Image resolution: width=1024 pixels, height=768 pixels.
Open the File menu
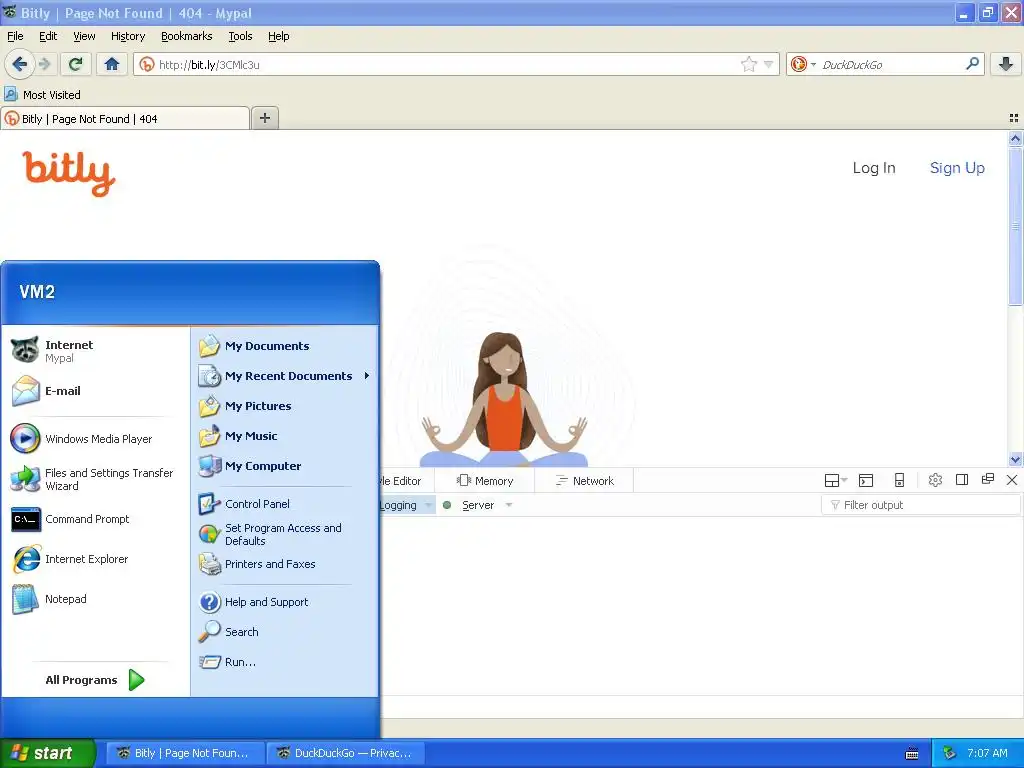coord(15,36)
